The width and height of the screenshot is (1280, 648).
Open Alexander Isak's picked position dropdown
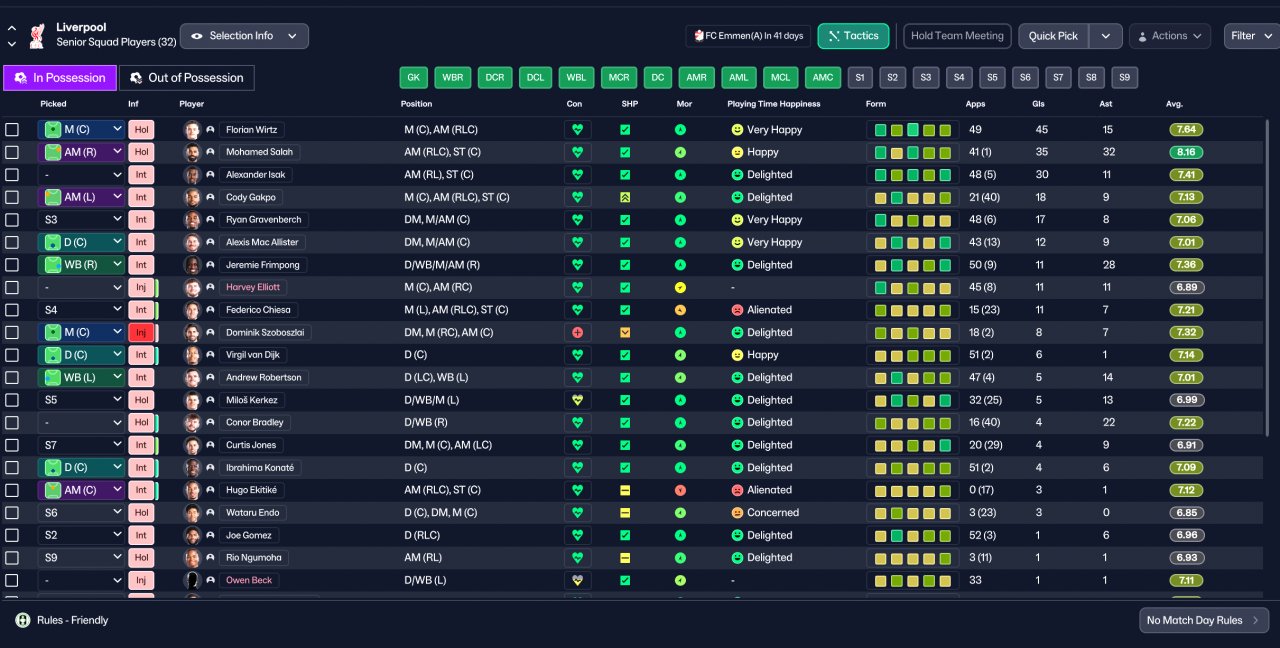[82, 175]
